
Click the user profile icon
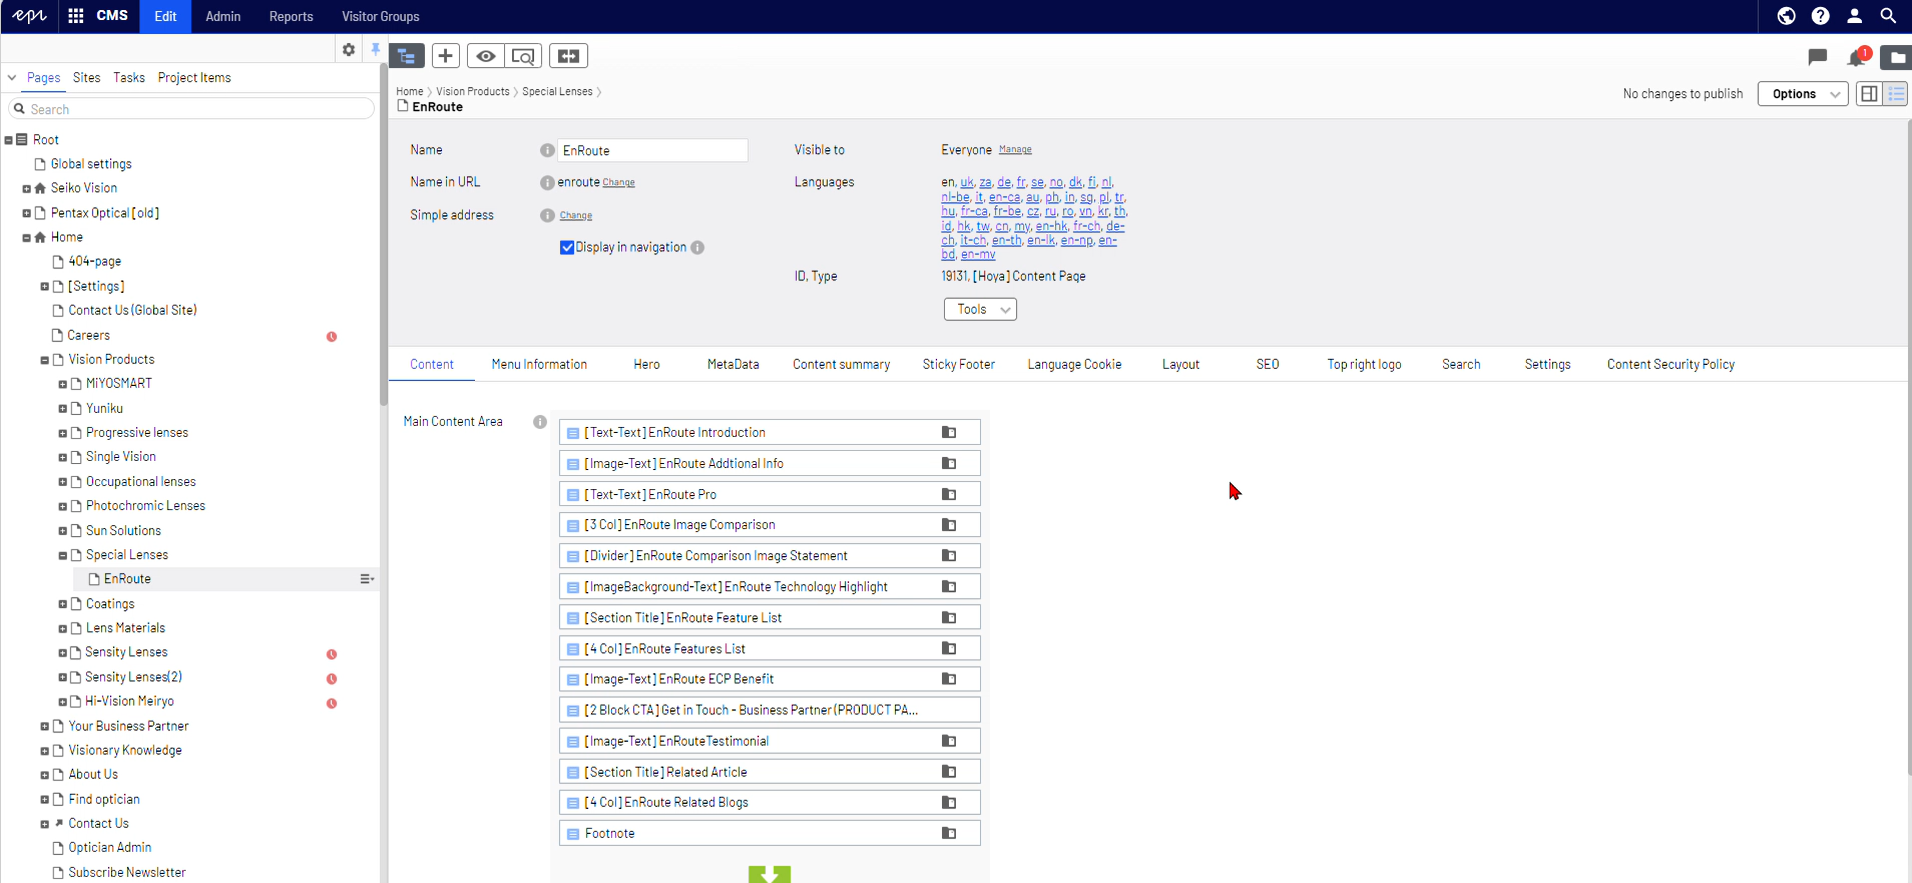(x=1854, y=16)
